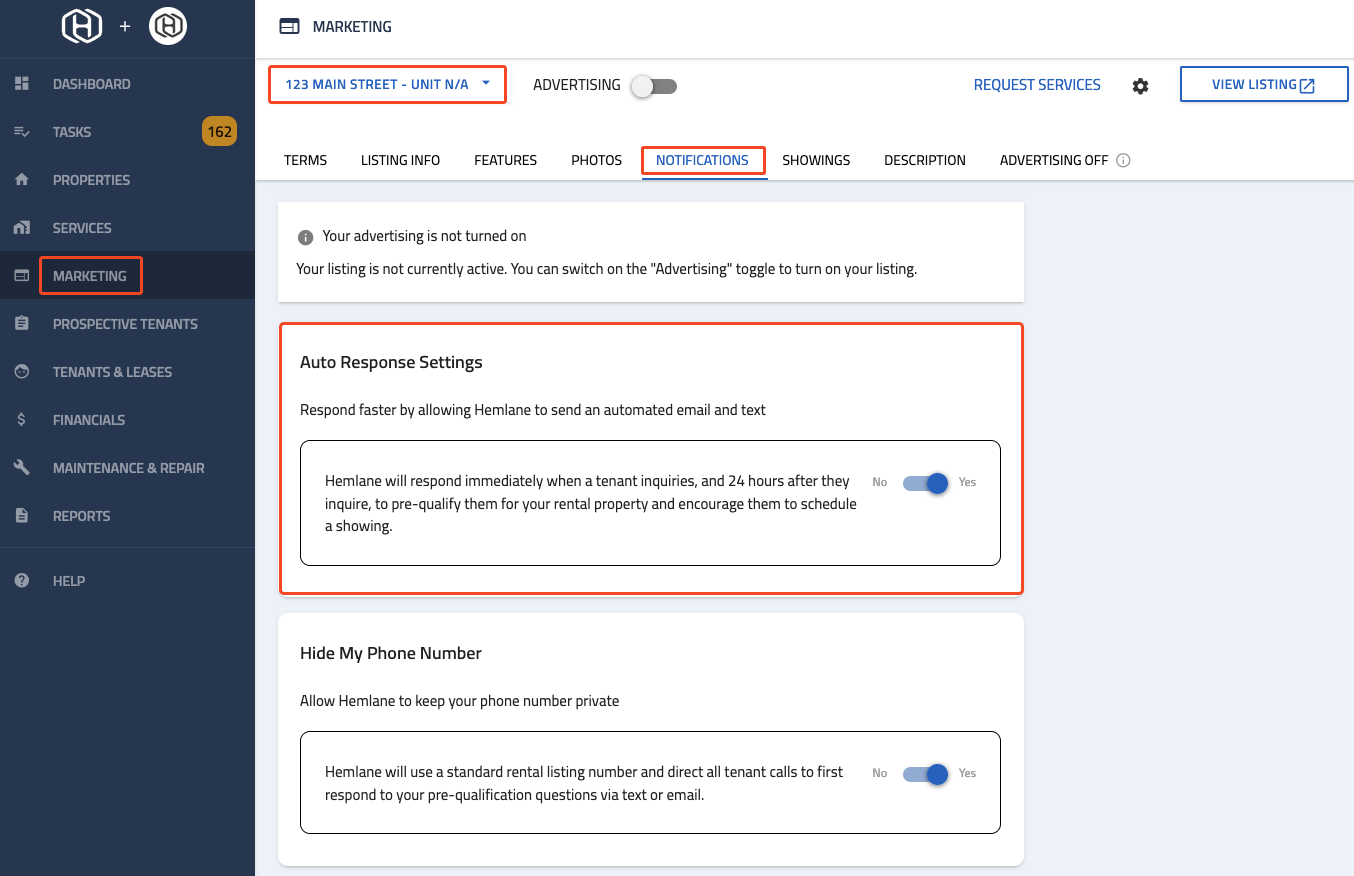
Task: Open Reports in the sidebar
Action: pos(82,516)
